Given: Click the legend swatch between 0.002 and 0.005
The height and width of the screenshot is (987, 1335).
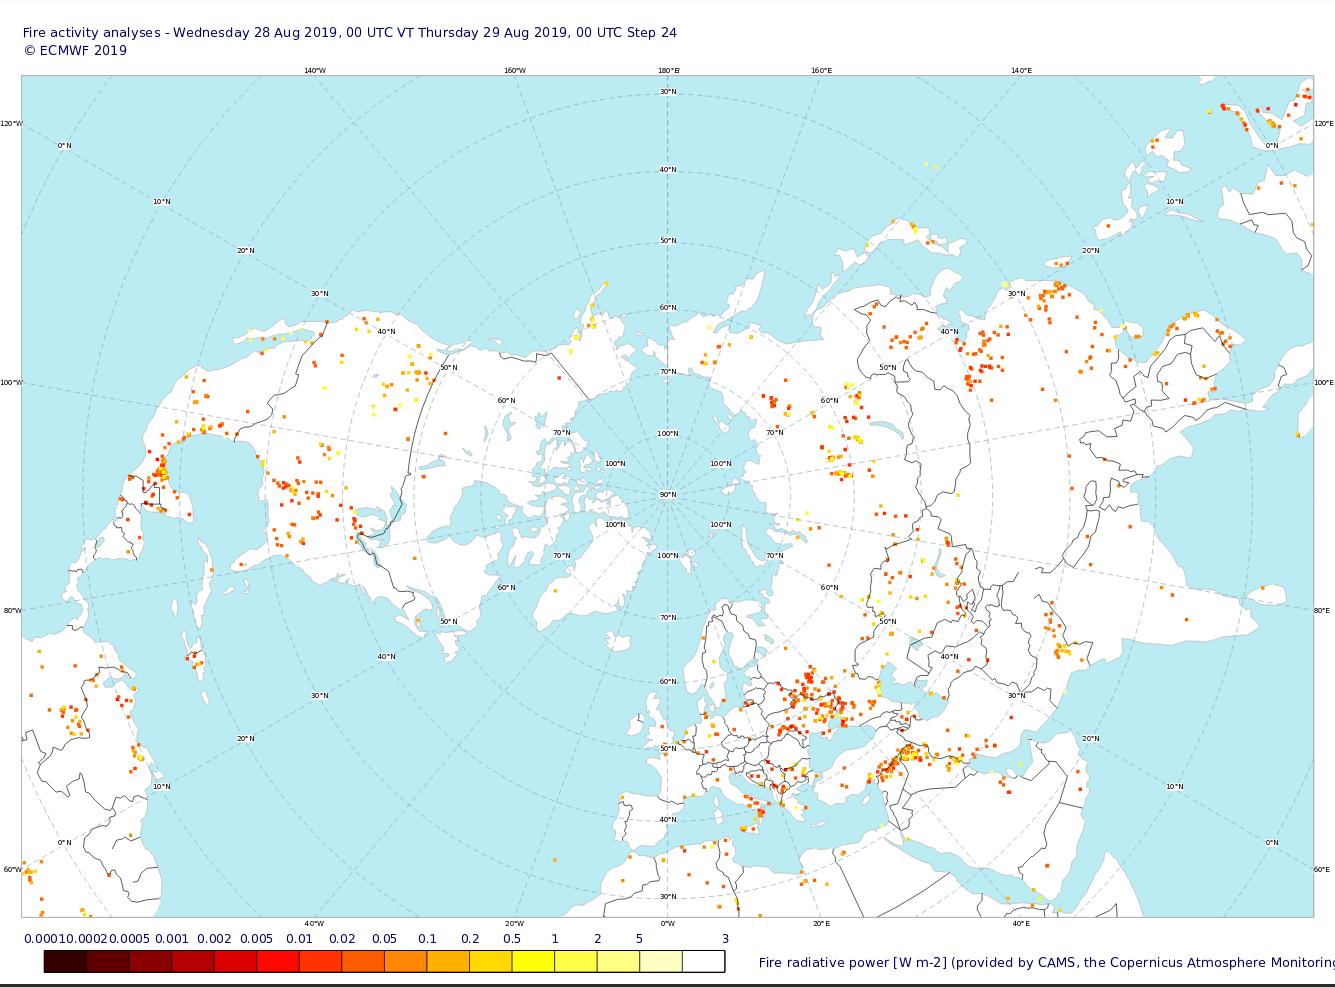Looking at the screenshot, I should pyautogui.click(x=235, y=962).
